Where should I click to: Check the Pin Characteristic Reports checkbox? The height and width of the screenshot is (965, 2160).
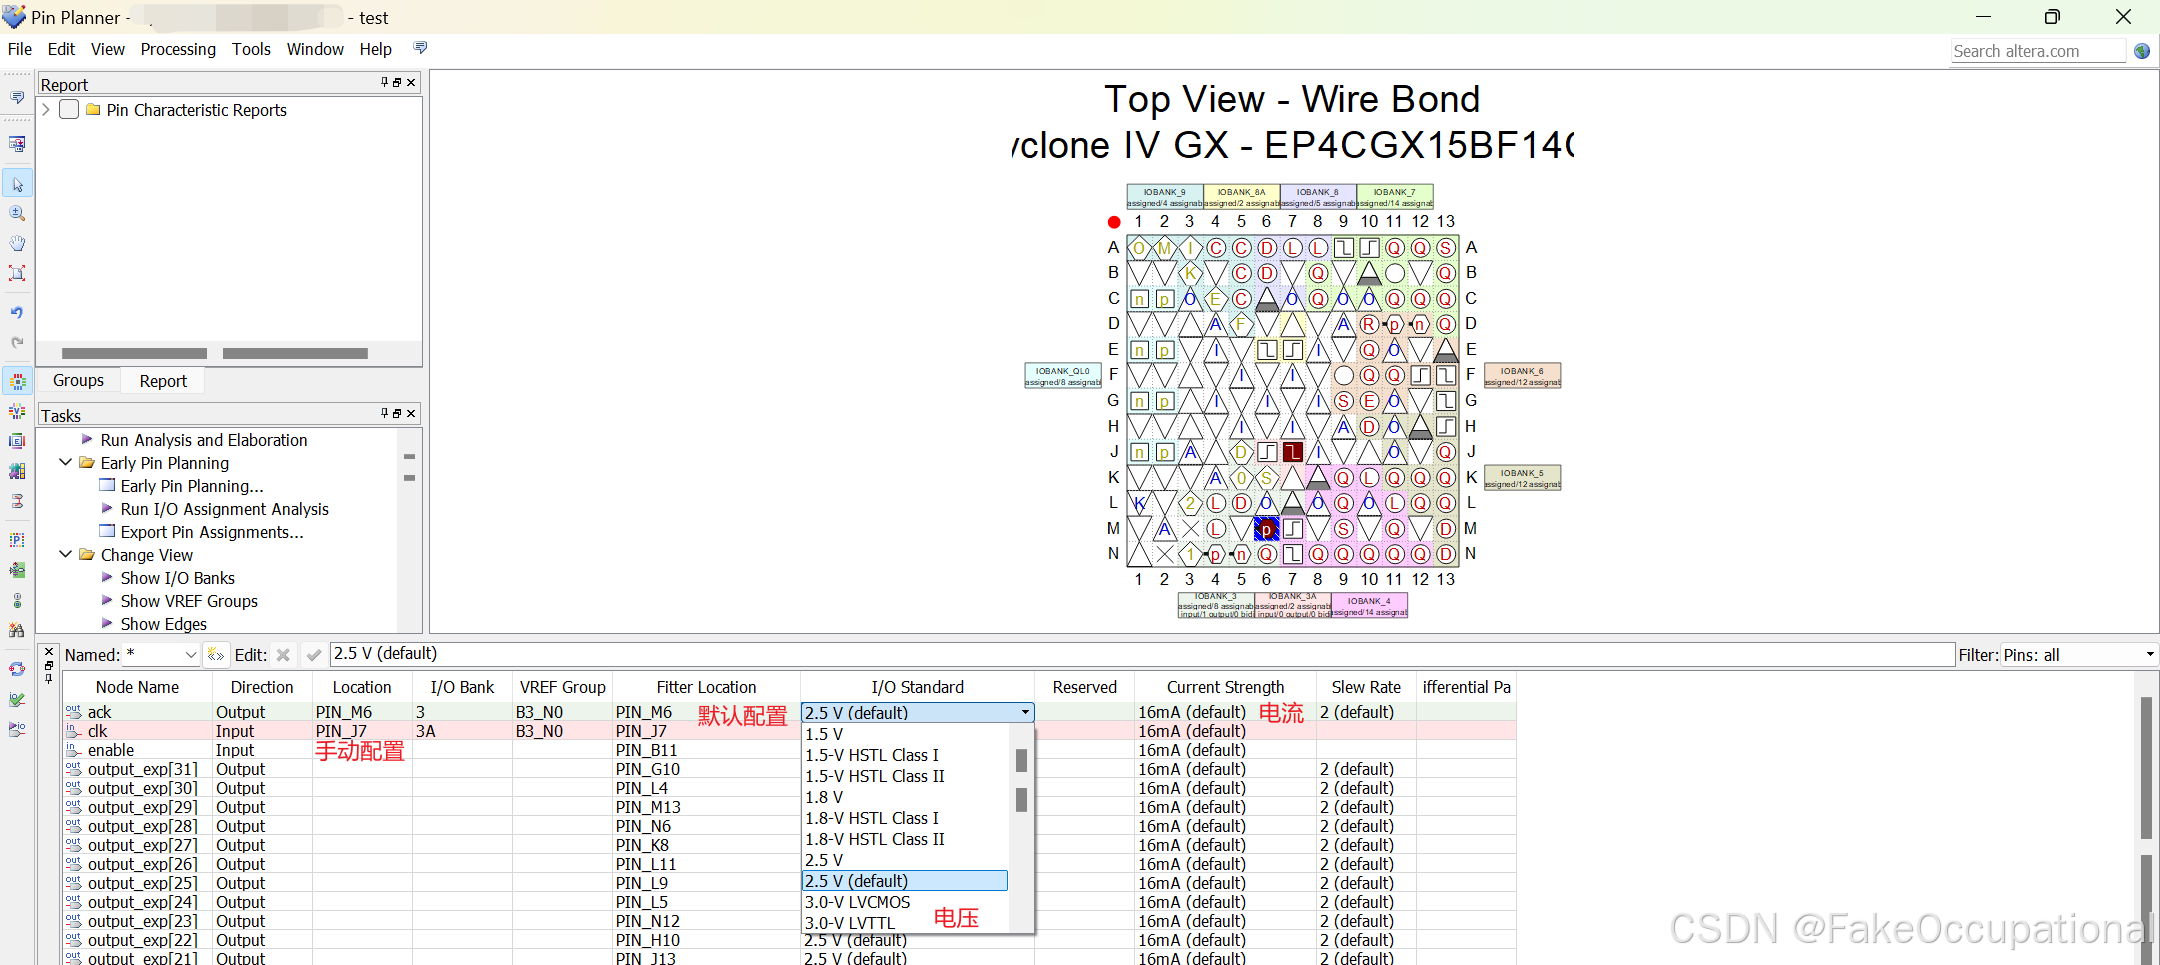69,109
